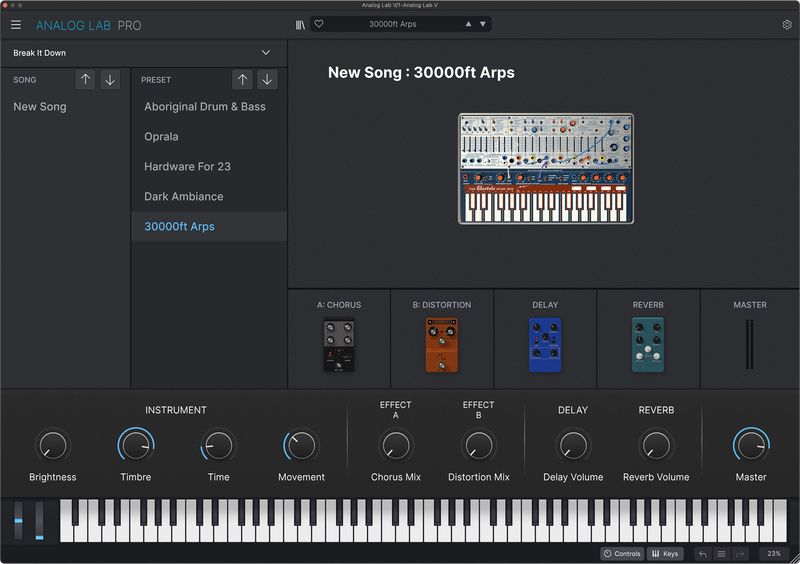Viewport: 800px width, 564px height.
Task: Open the Reverb effect pedal
Action: [x=648, y=345]
